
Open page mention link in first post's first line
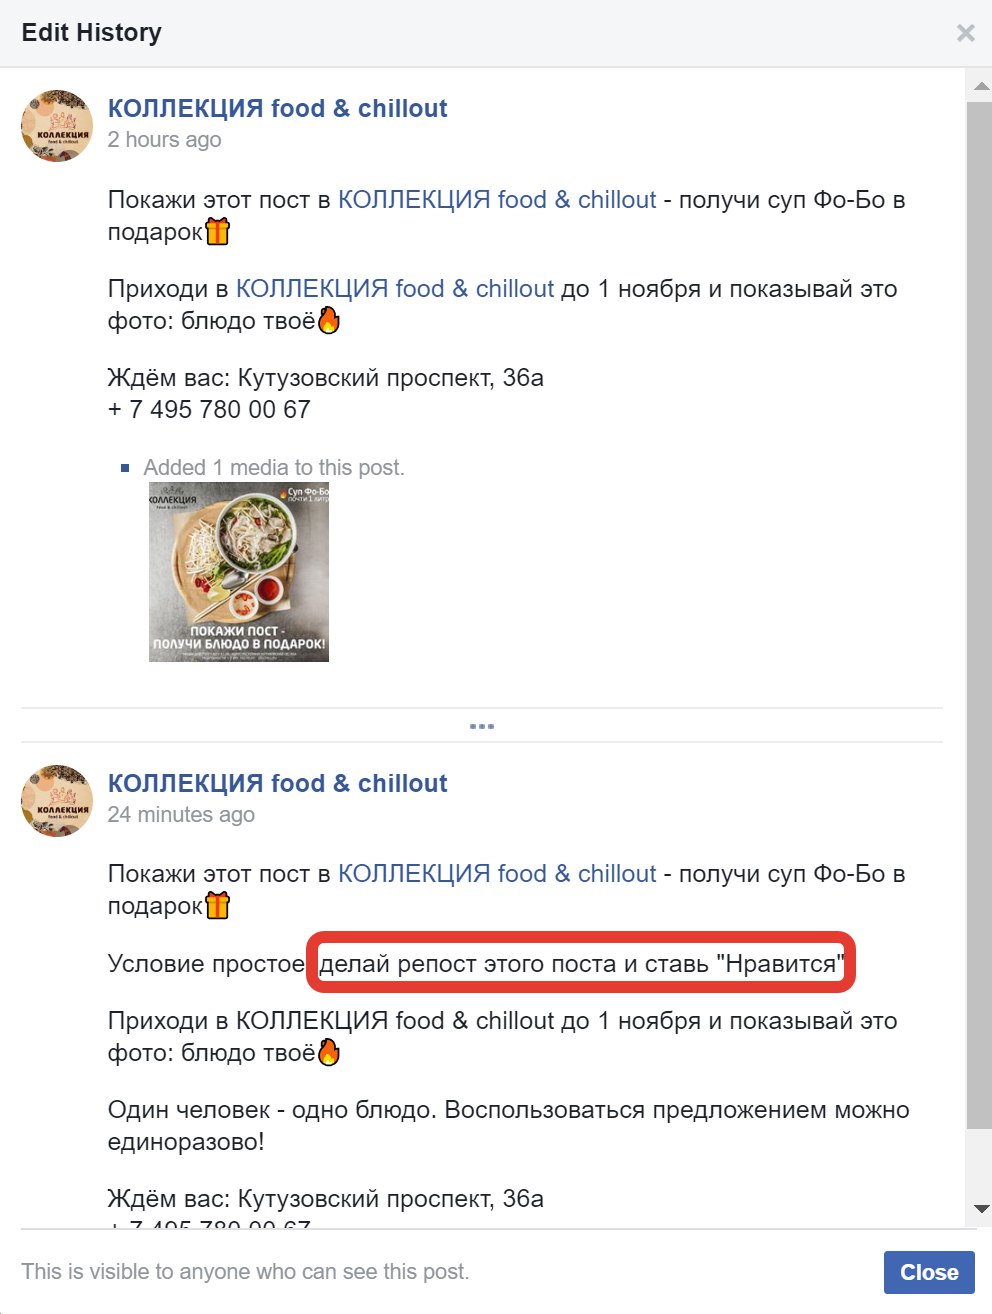tap(497, 200)
